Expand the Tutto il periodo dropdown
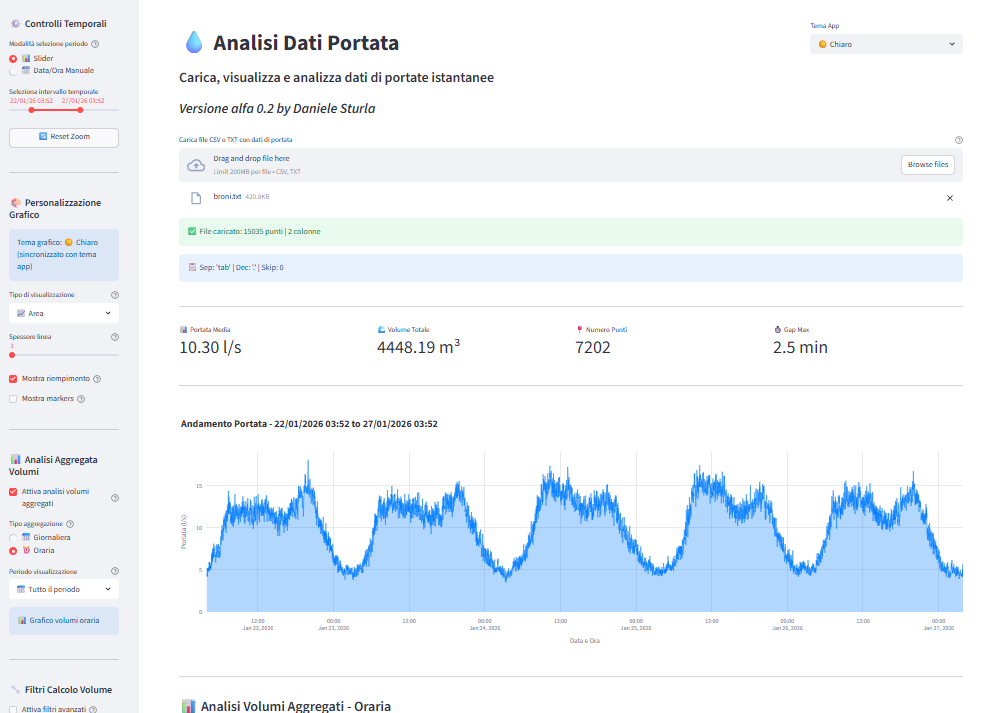The height and width of the screenshot is (713, 984). (63, 590)
